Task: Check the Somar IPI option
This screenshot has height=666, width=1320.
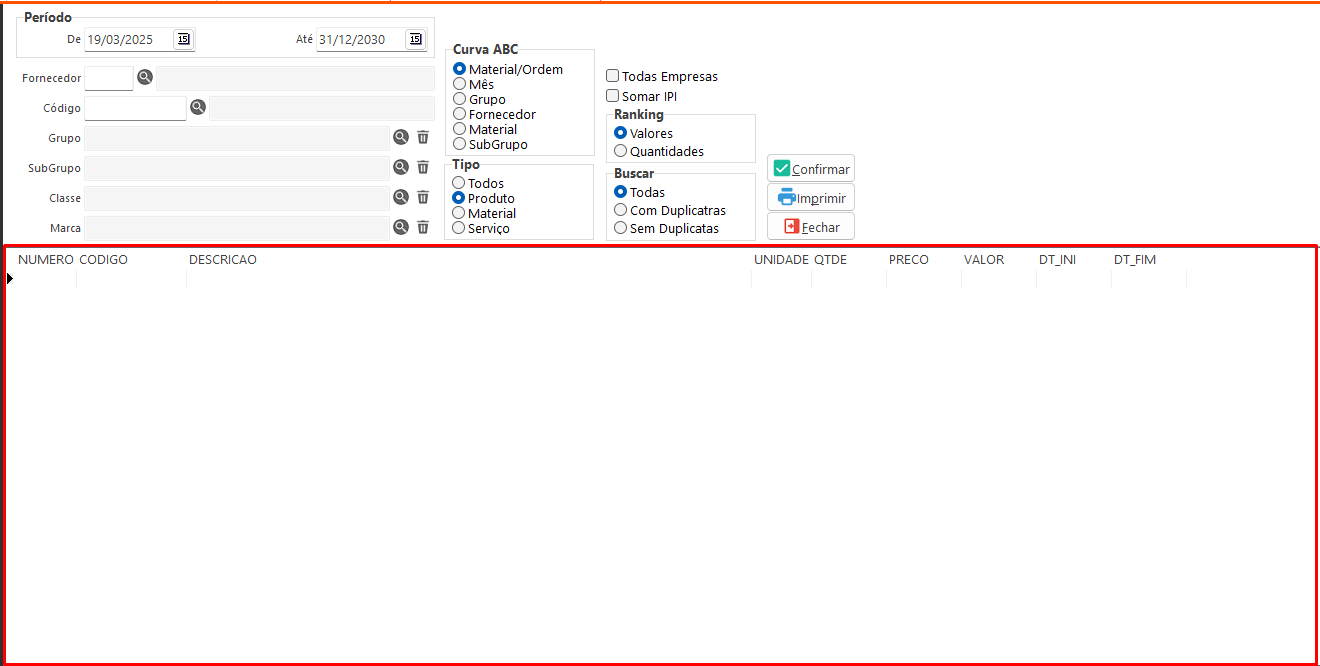Action: coord(613,96)
